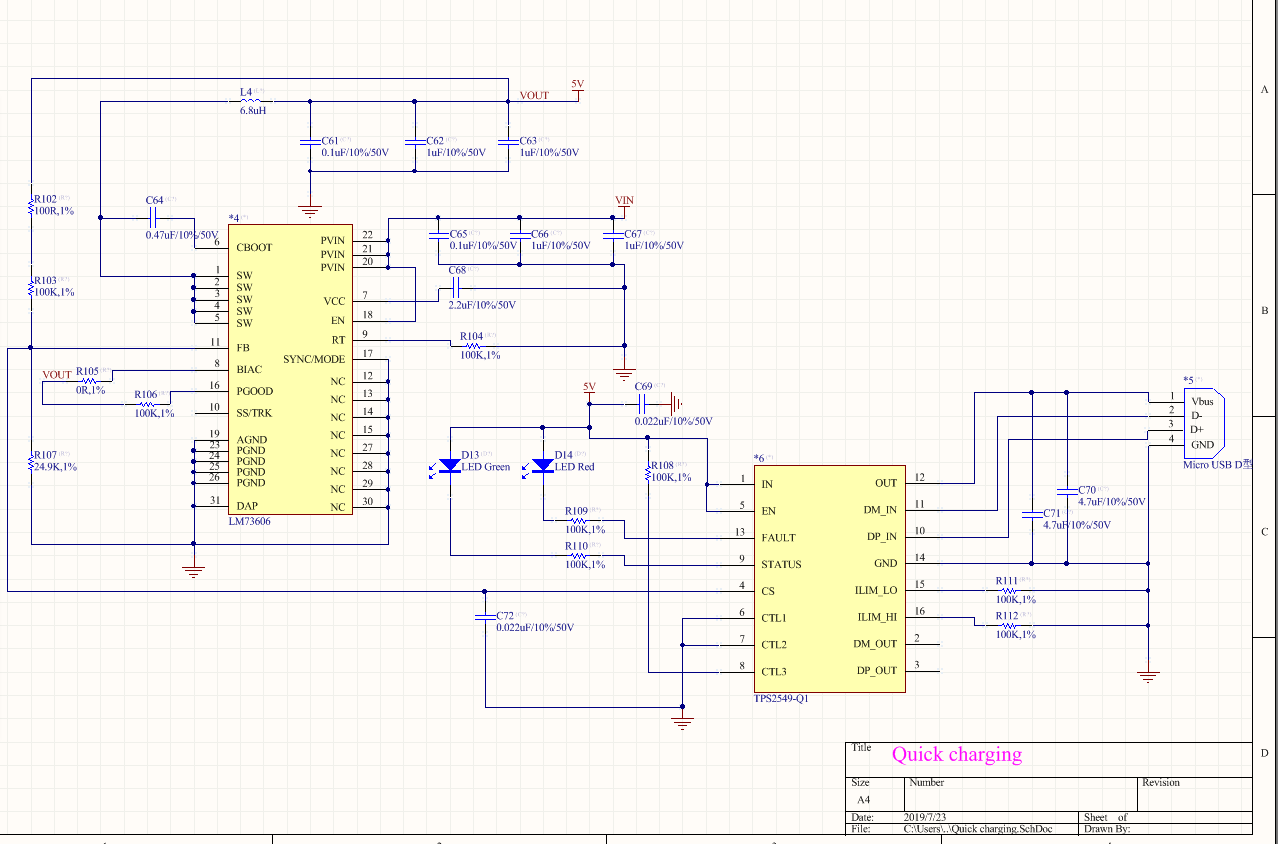
Task: Select the red LED D14 symbol
Action: (543, 465)
